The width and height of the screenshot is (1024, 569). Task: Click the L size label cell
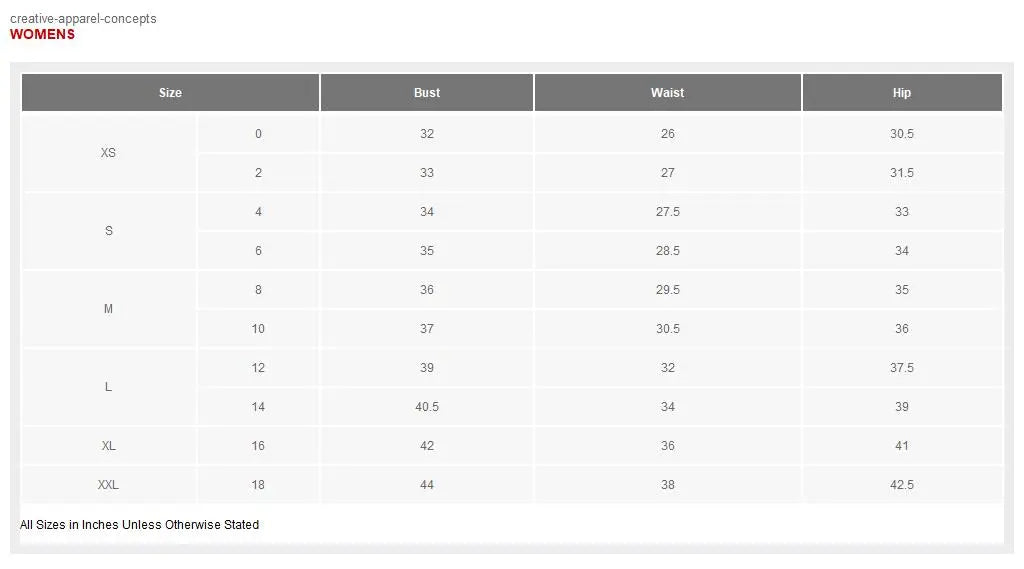click(108, 387)
